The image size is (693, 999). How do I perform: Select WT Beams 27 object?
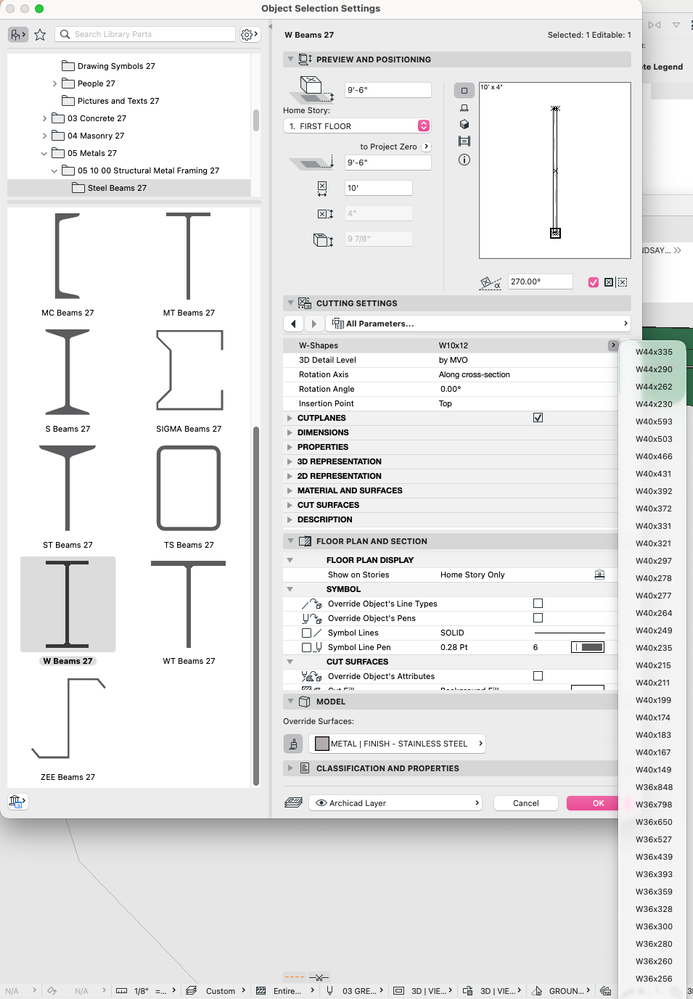click(189, 604)
